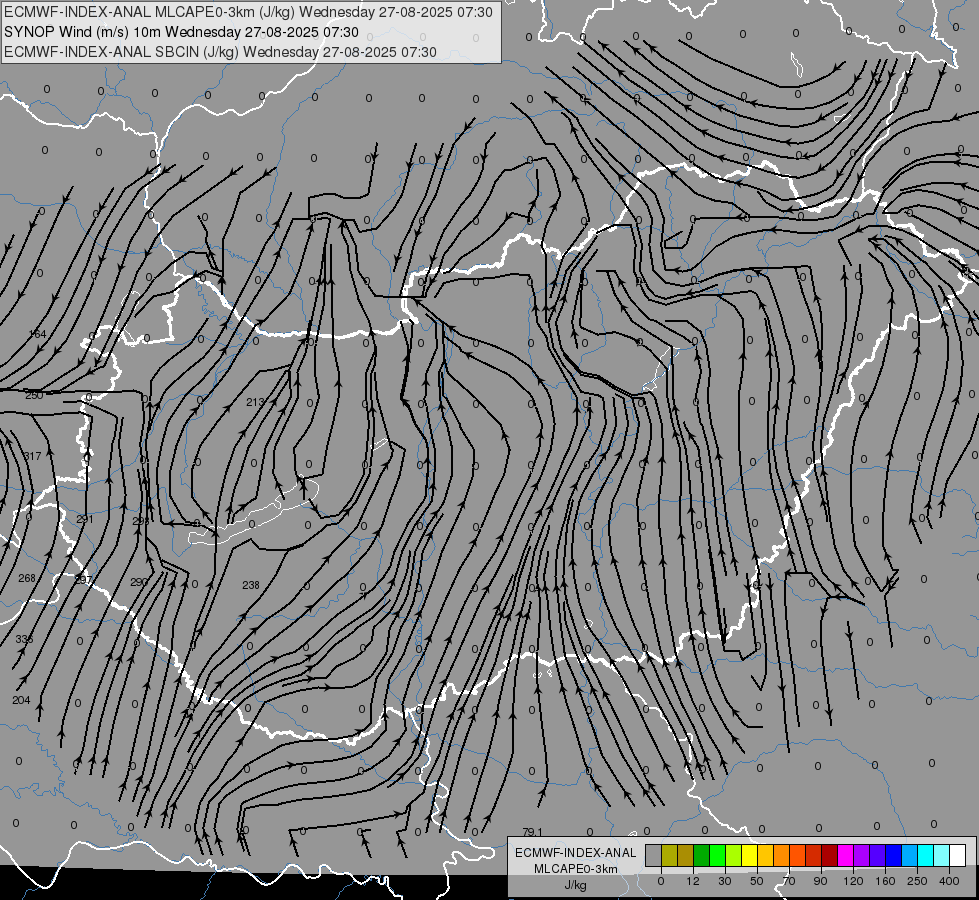Select the cyan legend swatch
The height and width of the screenshot is (900, 979).
click(925, 855)
